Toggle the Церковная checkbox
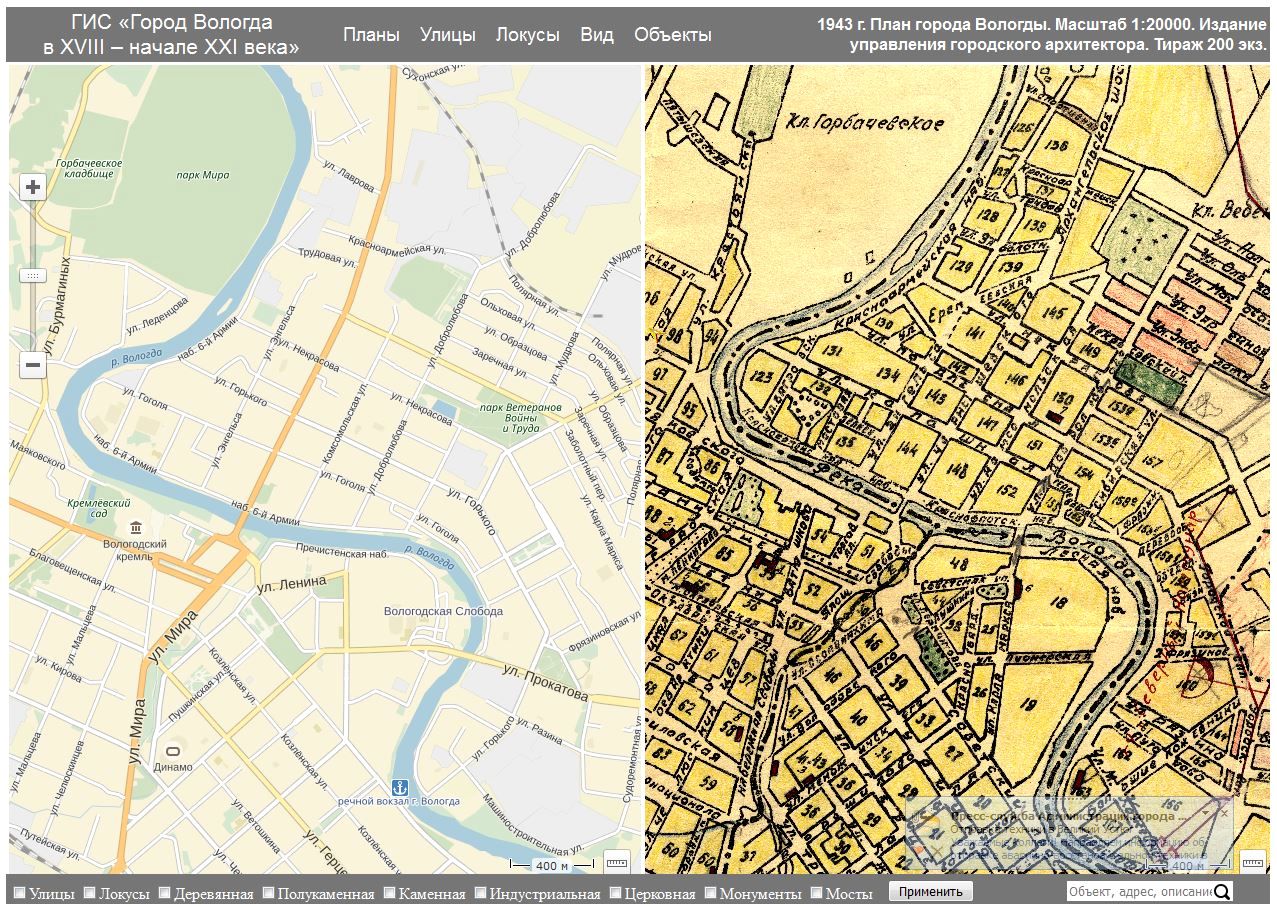This screenshot has height=909, width=1277. point(616,893)
